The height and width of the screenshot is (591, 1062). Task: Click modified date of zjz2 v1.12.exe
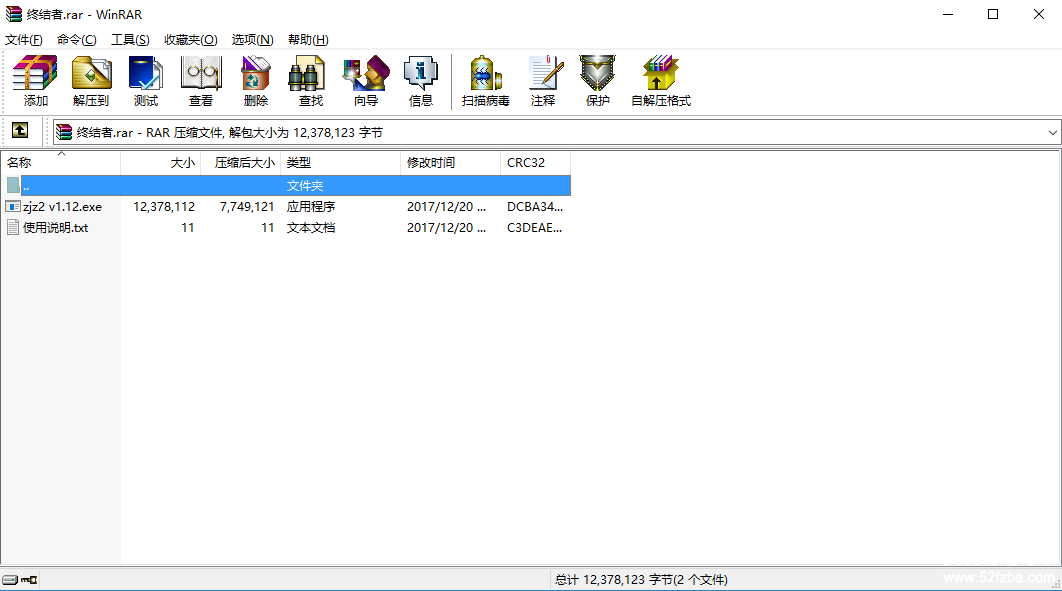point(446,206)
